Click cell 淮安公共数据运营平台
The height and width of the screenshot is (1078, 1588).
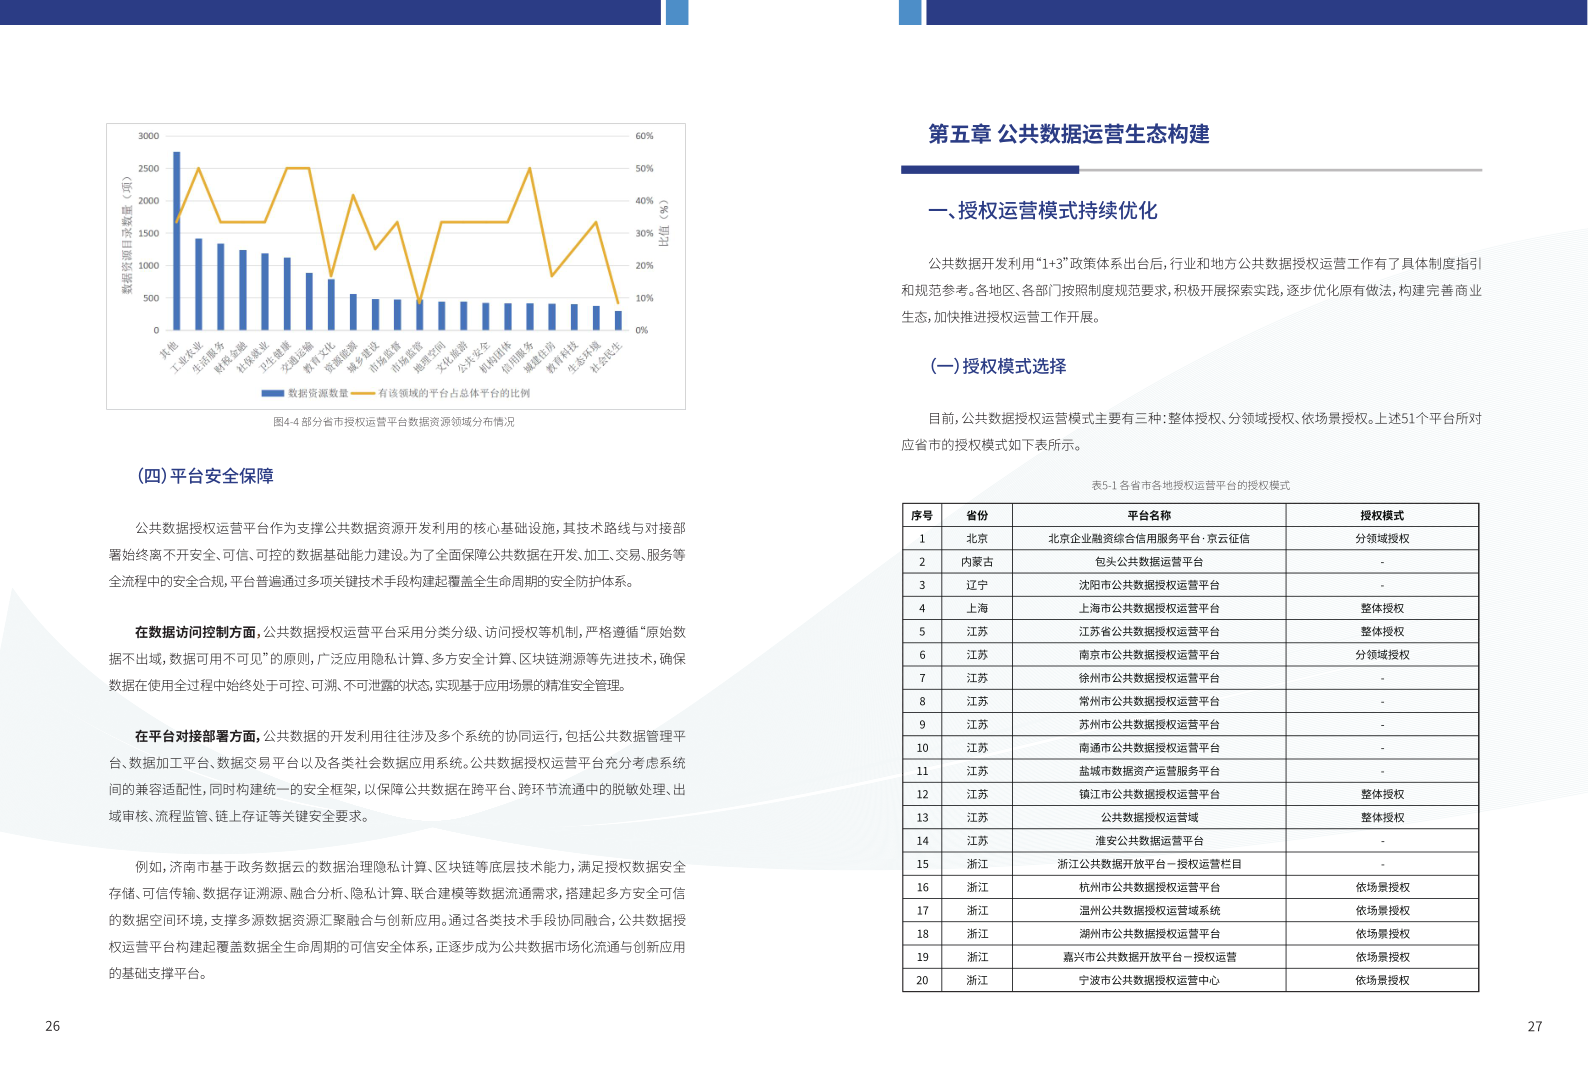pos(1149,841)
